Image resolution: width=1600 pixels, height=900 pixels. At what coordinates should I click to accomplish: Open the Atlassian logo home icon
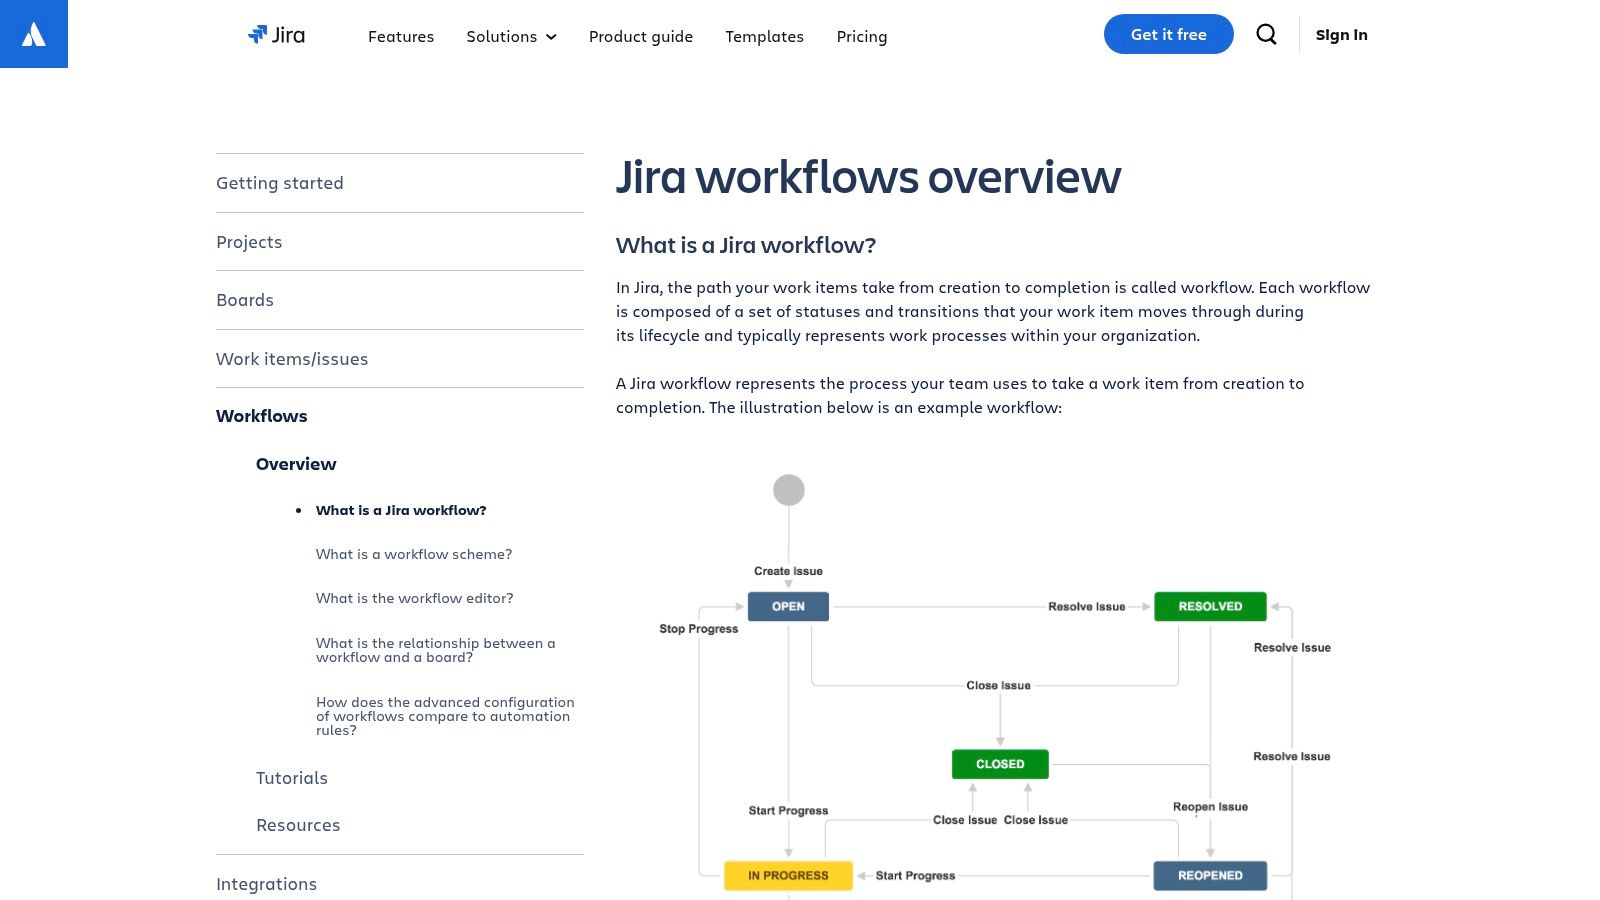coord(34,34)
